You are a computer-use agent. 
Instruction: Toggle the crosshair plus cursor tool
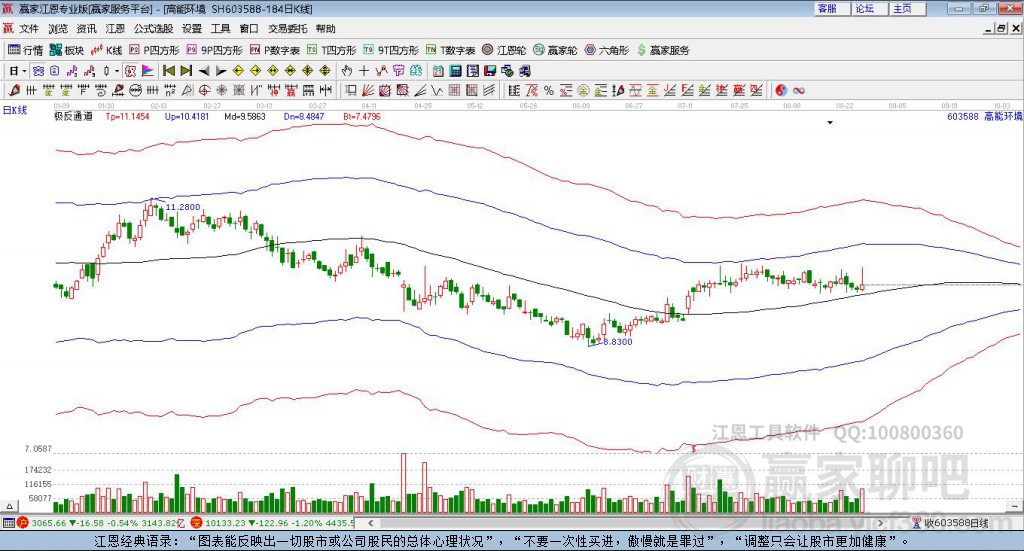364,71
